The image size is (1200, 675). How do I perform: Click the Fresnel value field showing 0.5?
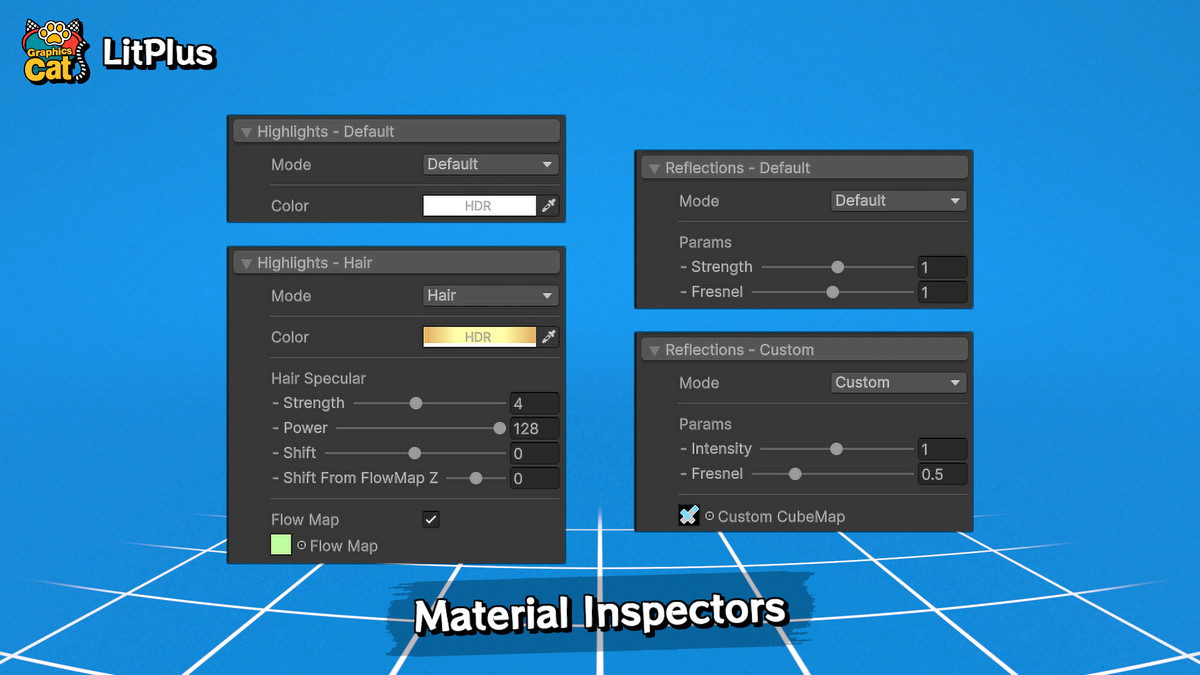[x=942, y=474]
